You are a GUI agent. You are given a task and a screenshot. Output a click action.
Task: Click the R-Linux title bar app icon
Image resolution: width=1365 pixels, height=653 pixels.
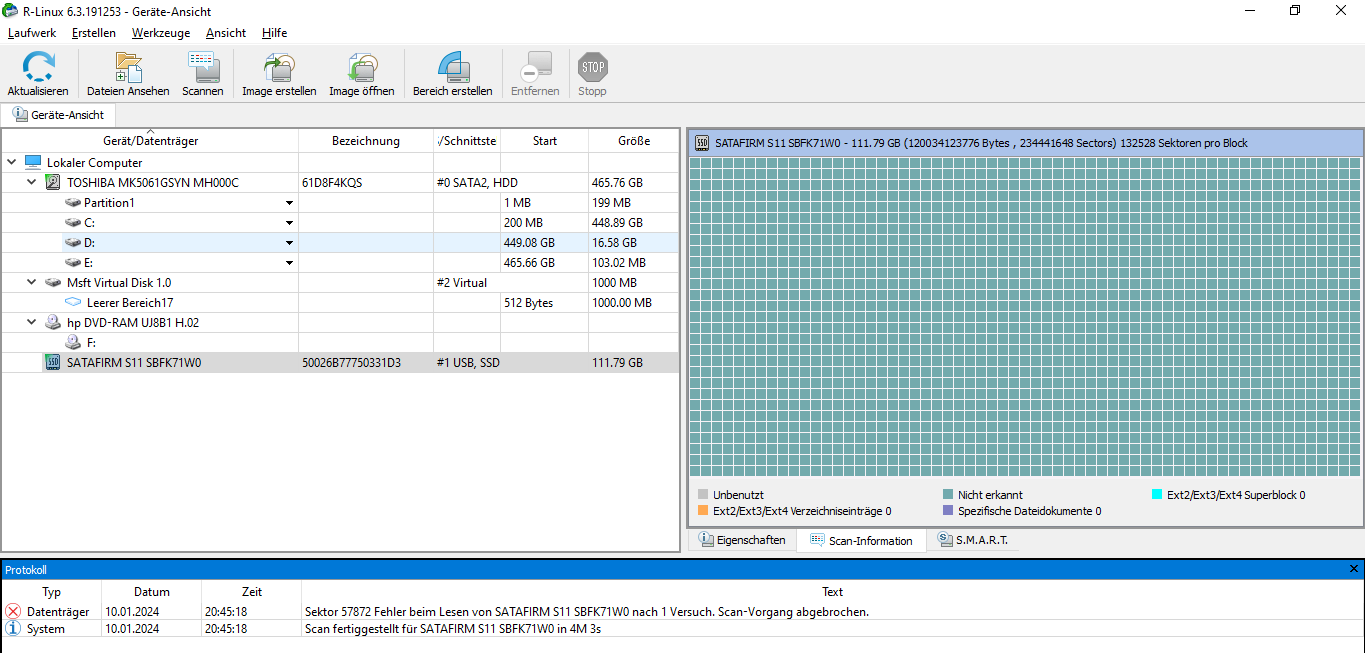10,10
